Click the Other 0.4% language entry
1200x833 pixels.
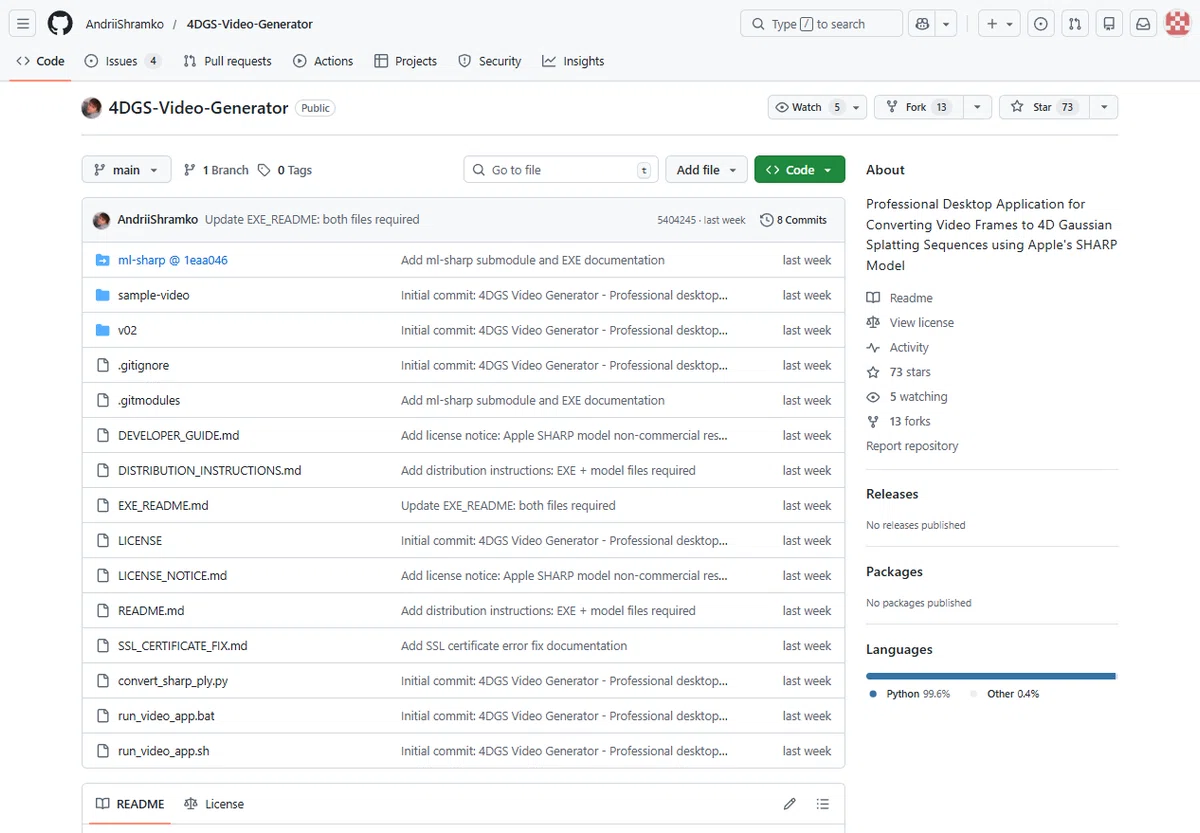[1004, 694]
